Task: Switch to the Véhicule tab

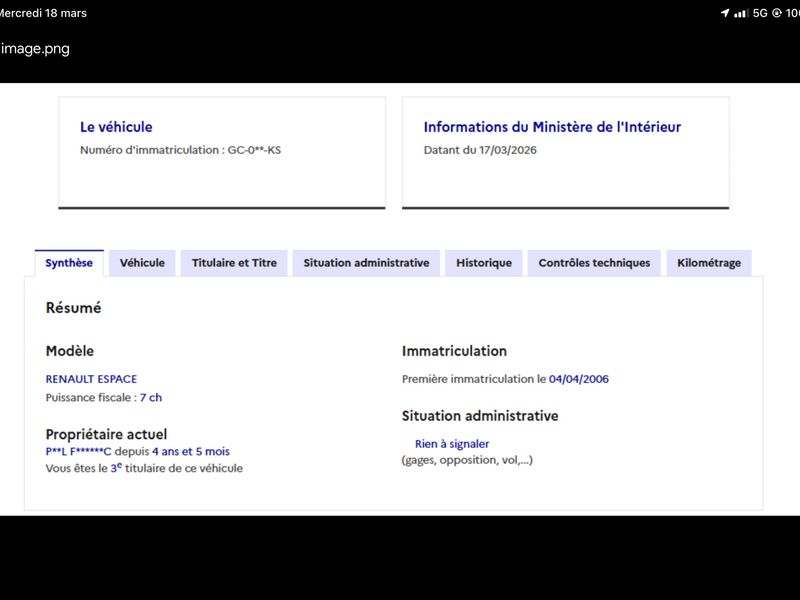Action: (142, 263)
